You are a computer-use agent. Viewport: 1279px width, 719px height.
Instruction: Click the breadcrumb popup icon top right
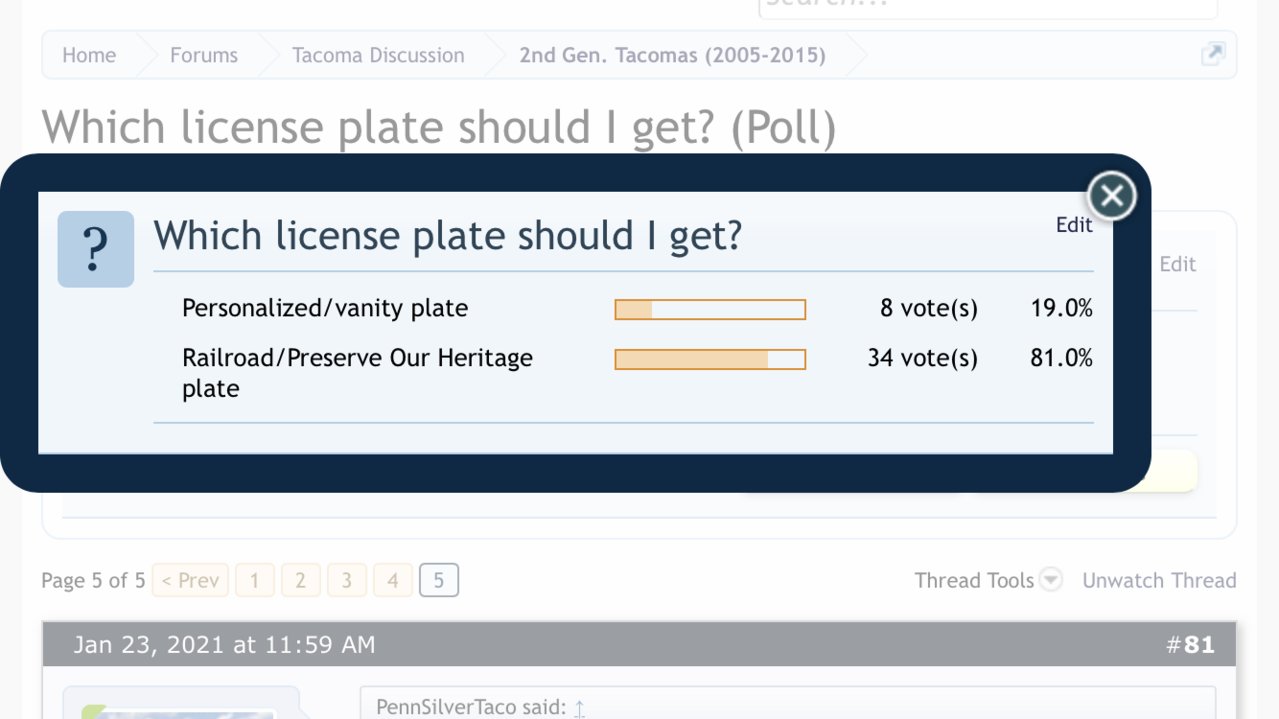[1212, 54]
